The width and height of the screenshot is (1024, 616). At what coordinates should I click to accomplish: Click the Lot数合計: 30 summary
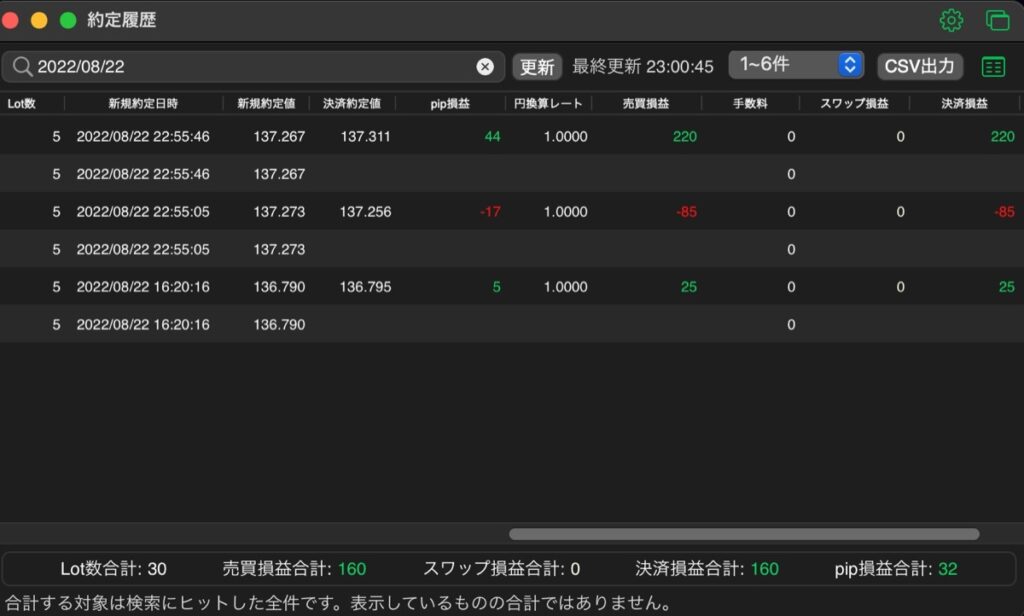(x=113, y=569)
